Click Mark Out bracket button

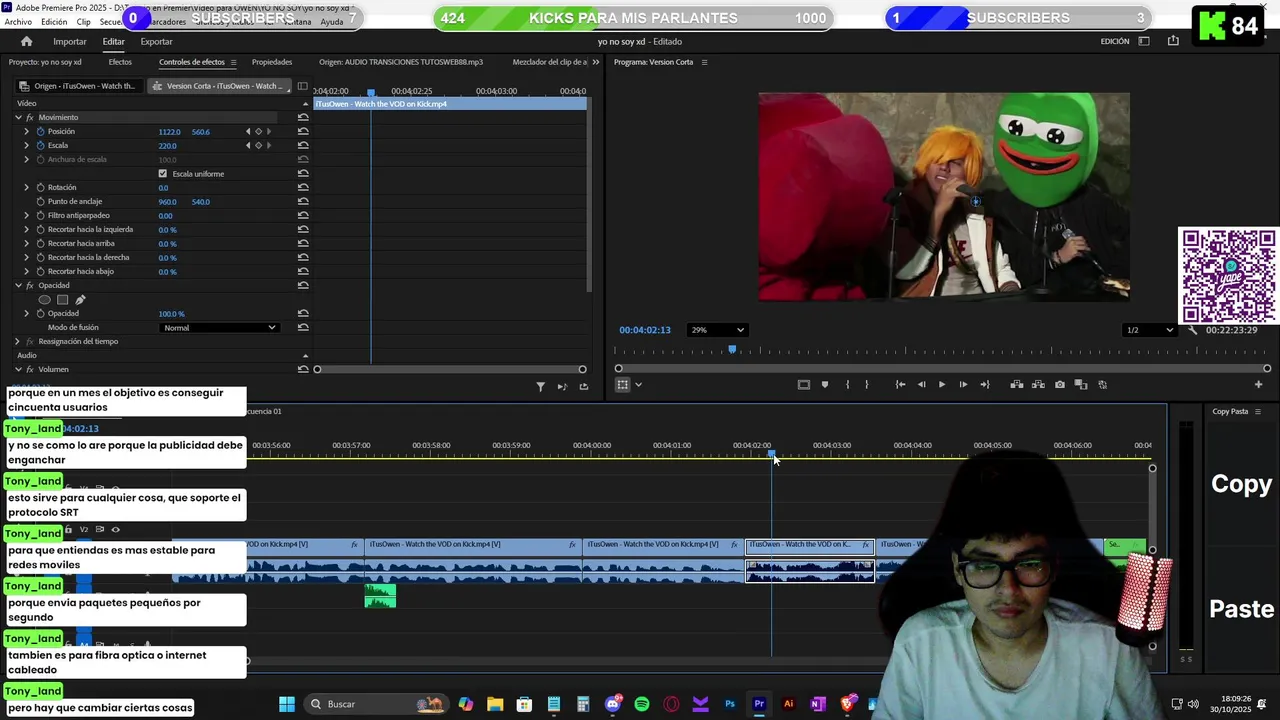click(x=866, y=385)
